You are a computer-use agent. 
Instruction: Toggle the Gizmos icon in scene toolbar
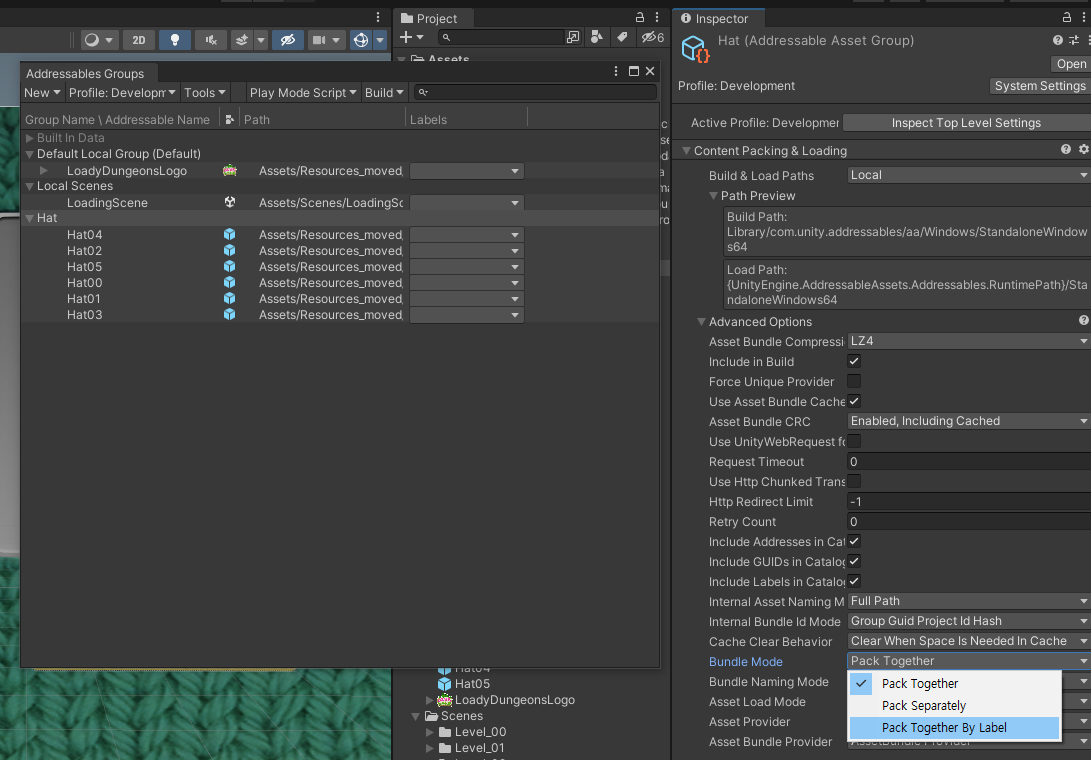click(x=360, y=40)
